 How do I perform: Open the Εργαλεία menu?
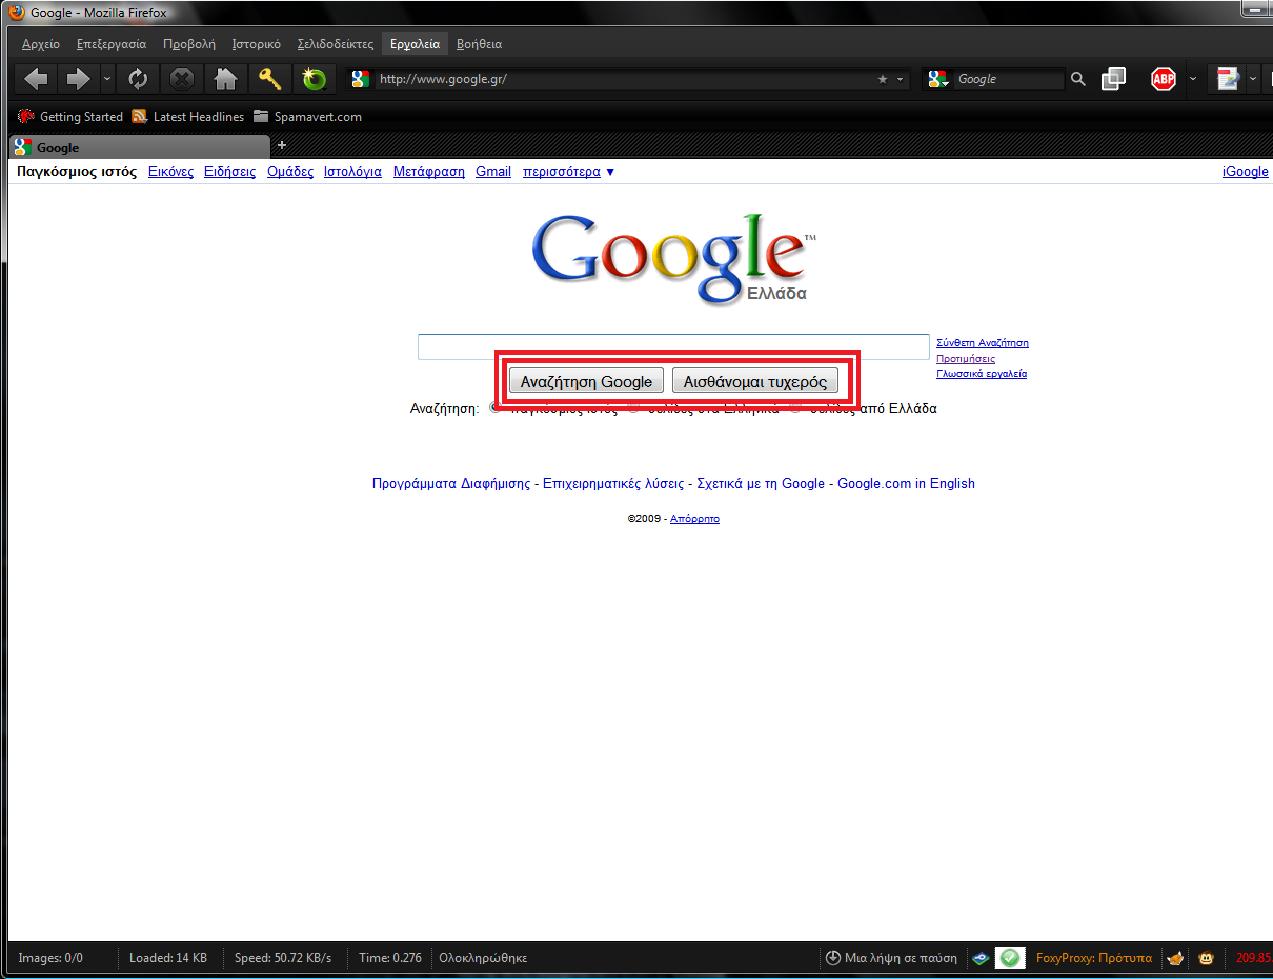pos(415,44)
